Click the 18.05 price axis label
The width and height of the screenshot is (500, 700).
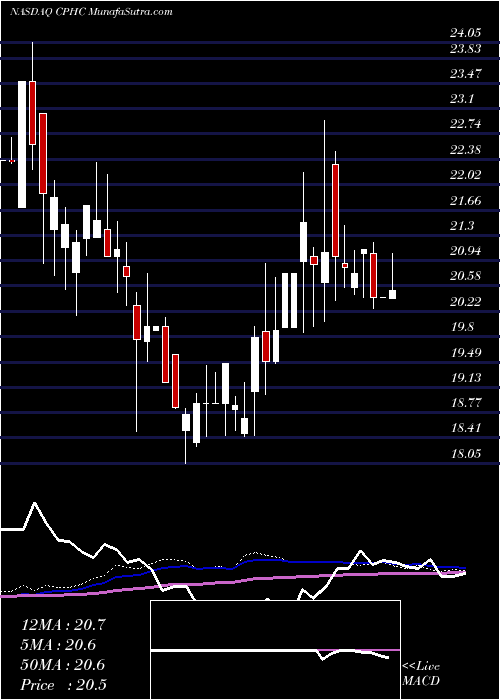465,454
